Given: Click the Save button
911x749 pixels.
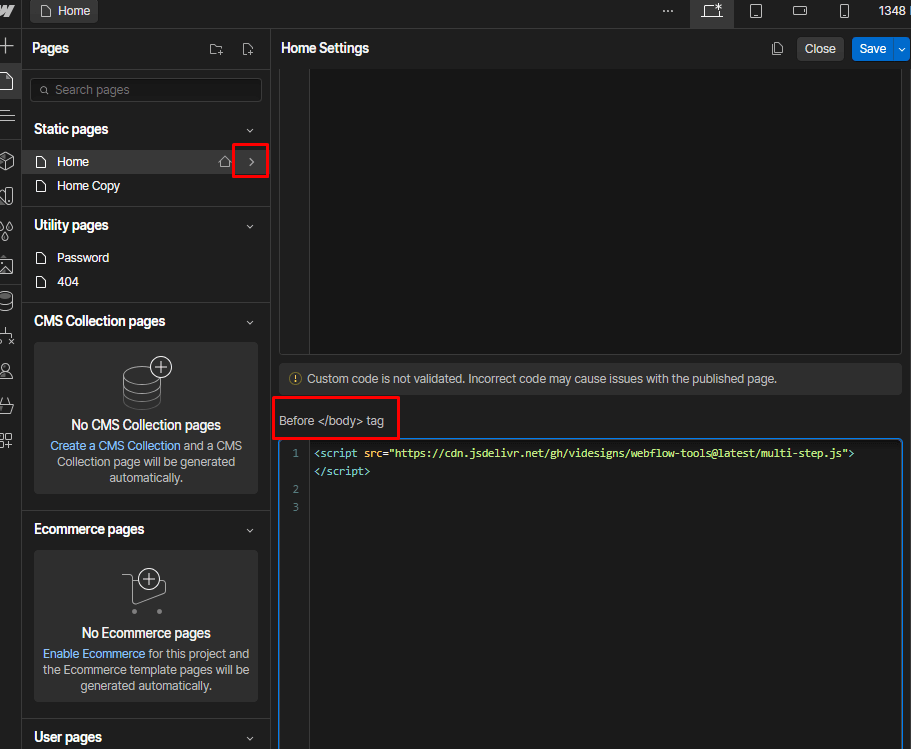Looking at the screenshot, I should tap(873, 49).
